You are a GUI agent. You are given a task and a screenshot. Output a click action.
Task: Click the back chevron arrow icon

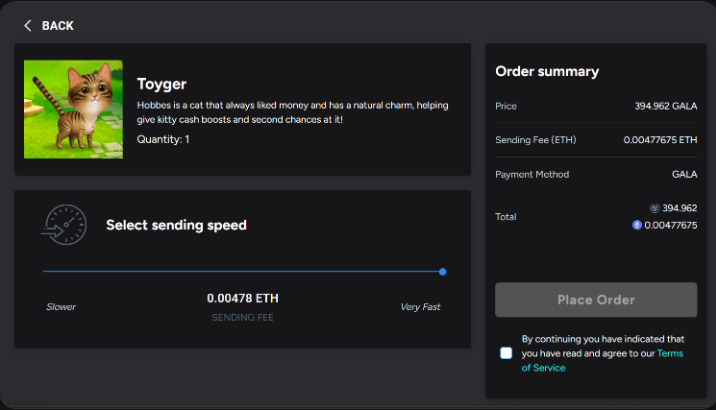pos(27,26)
